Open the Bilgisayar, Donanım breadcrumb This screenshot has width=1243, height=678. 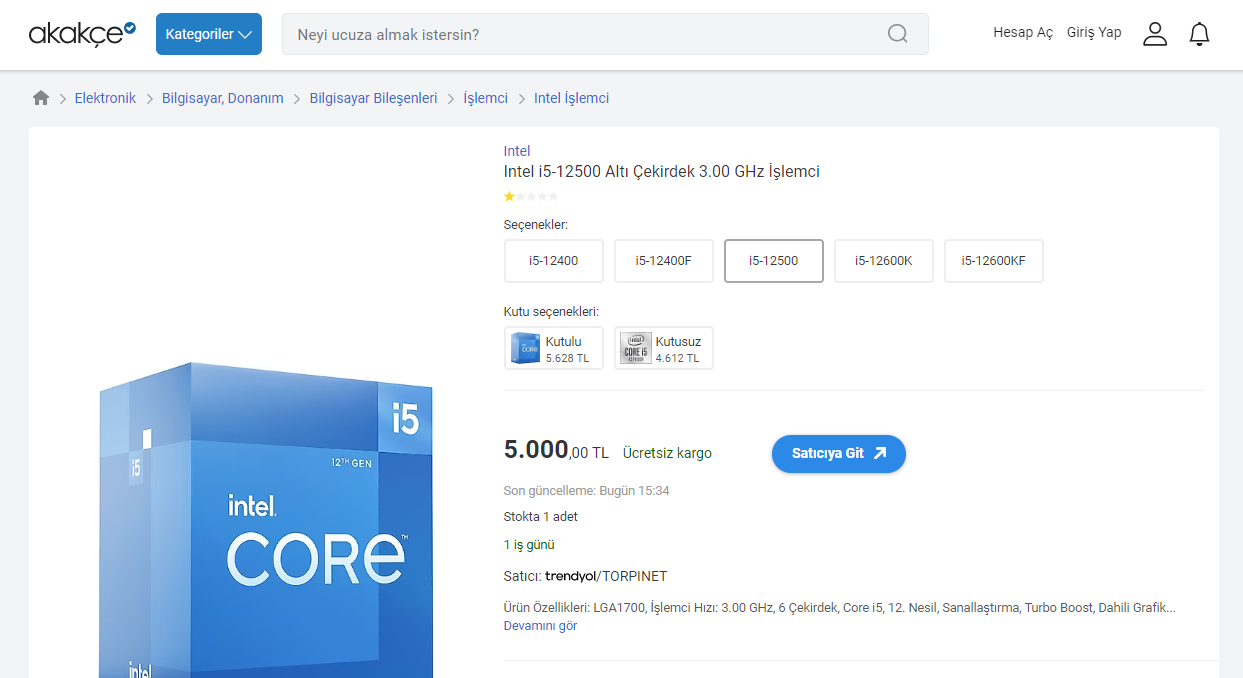[x=223, y=98]
